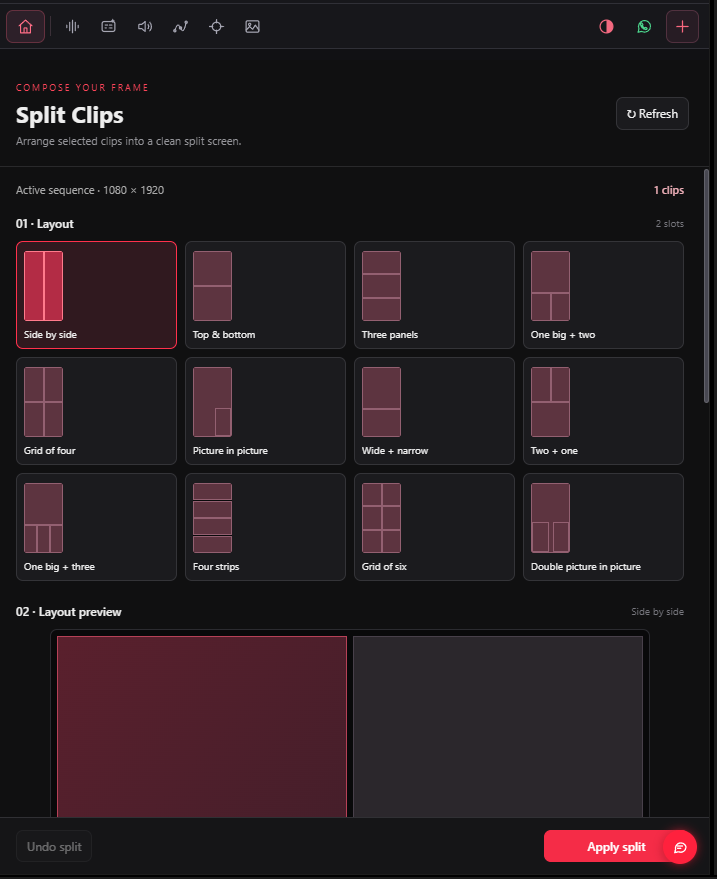Click the vertical scrollbar thumb
The height and width of the screenshot is (879, 717).
(706, 285)
